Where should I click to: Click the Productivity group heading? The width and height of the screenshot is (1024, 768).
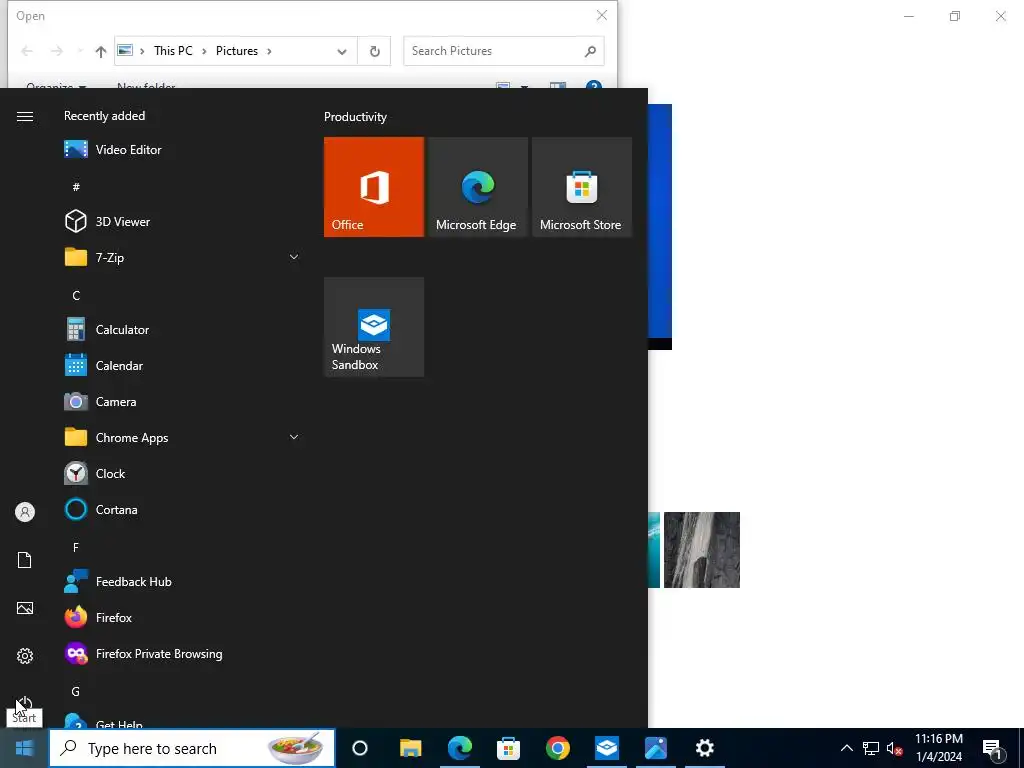pyautogui.click(x=355, y=117)
